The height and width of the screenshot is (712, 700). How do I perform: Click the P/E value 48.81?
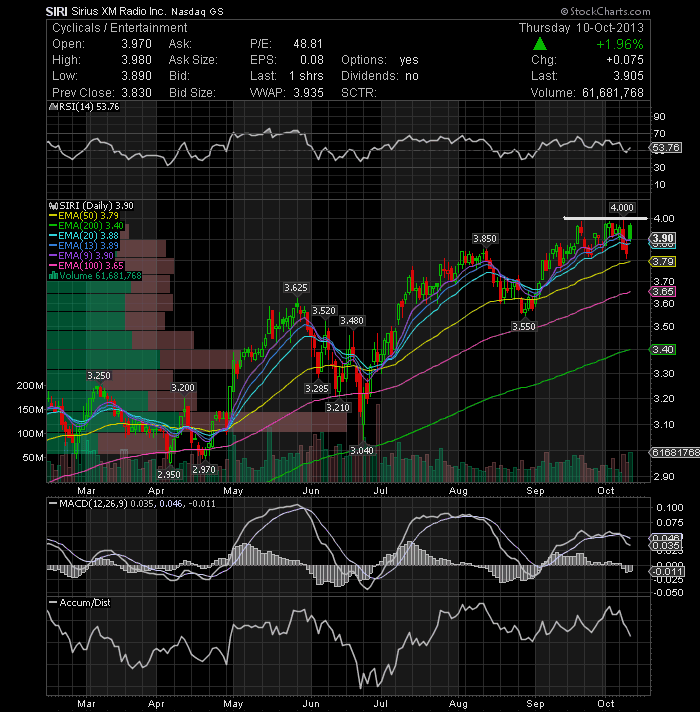tap(308, 44)
